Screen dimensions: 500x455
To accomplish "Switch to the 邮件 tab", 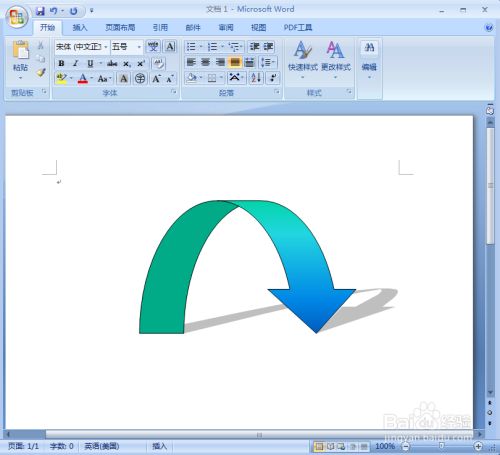I will coord(193,28).
